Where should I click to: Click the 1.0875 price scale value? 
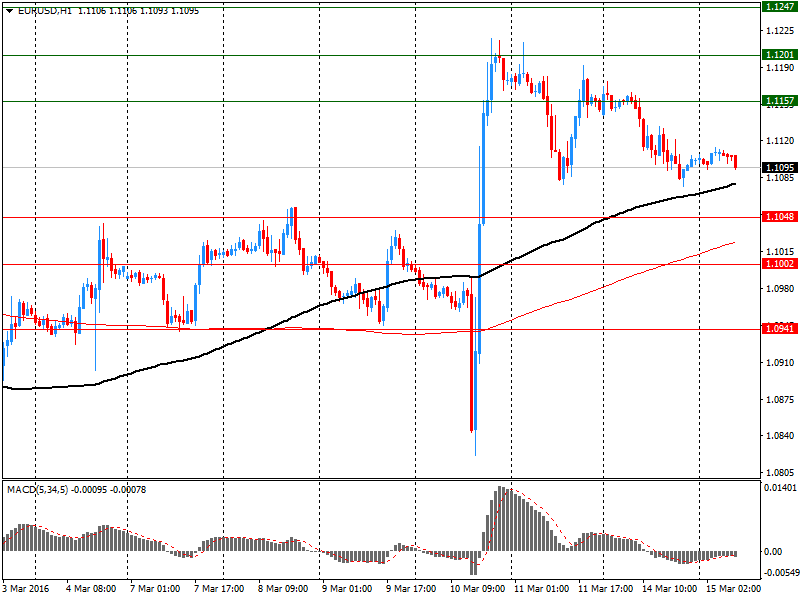(780, 399)
